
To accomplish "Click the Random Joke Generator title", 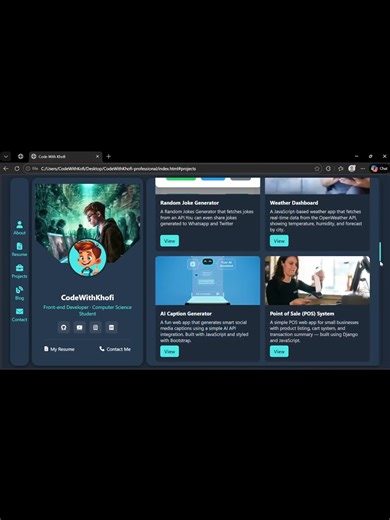I will 189,203.
